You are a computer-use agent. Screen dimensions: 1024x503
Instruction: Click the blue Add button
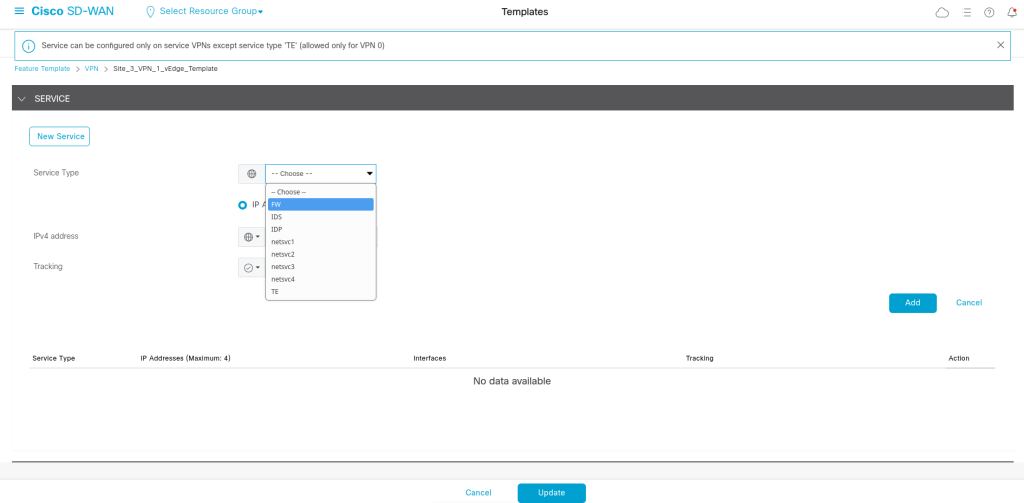[x=912, y=303]
